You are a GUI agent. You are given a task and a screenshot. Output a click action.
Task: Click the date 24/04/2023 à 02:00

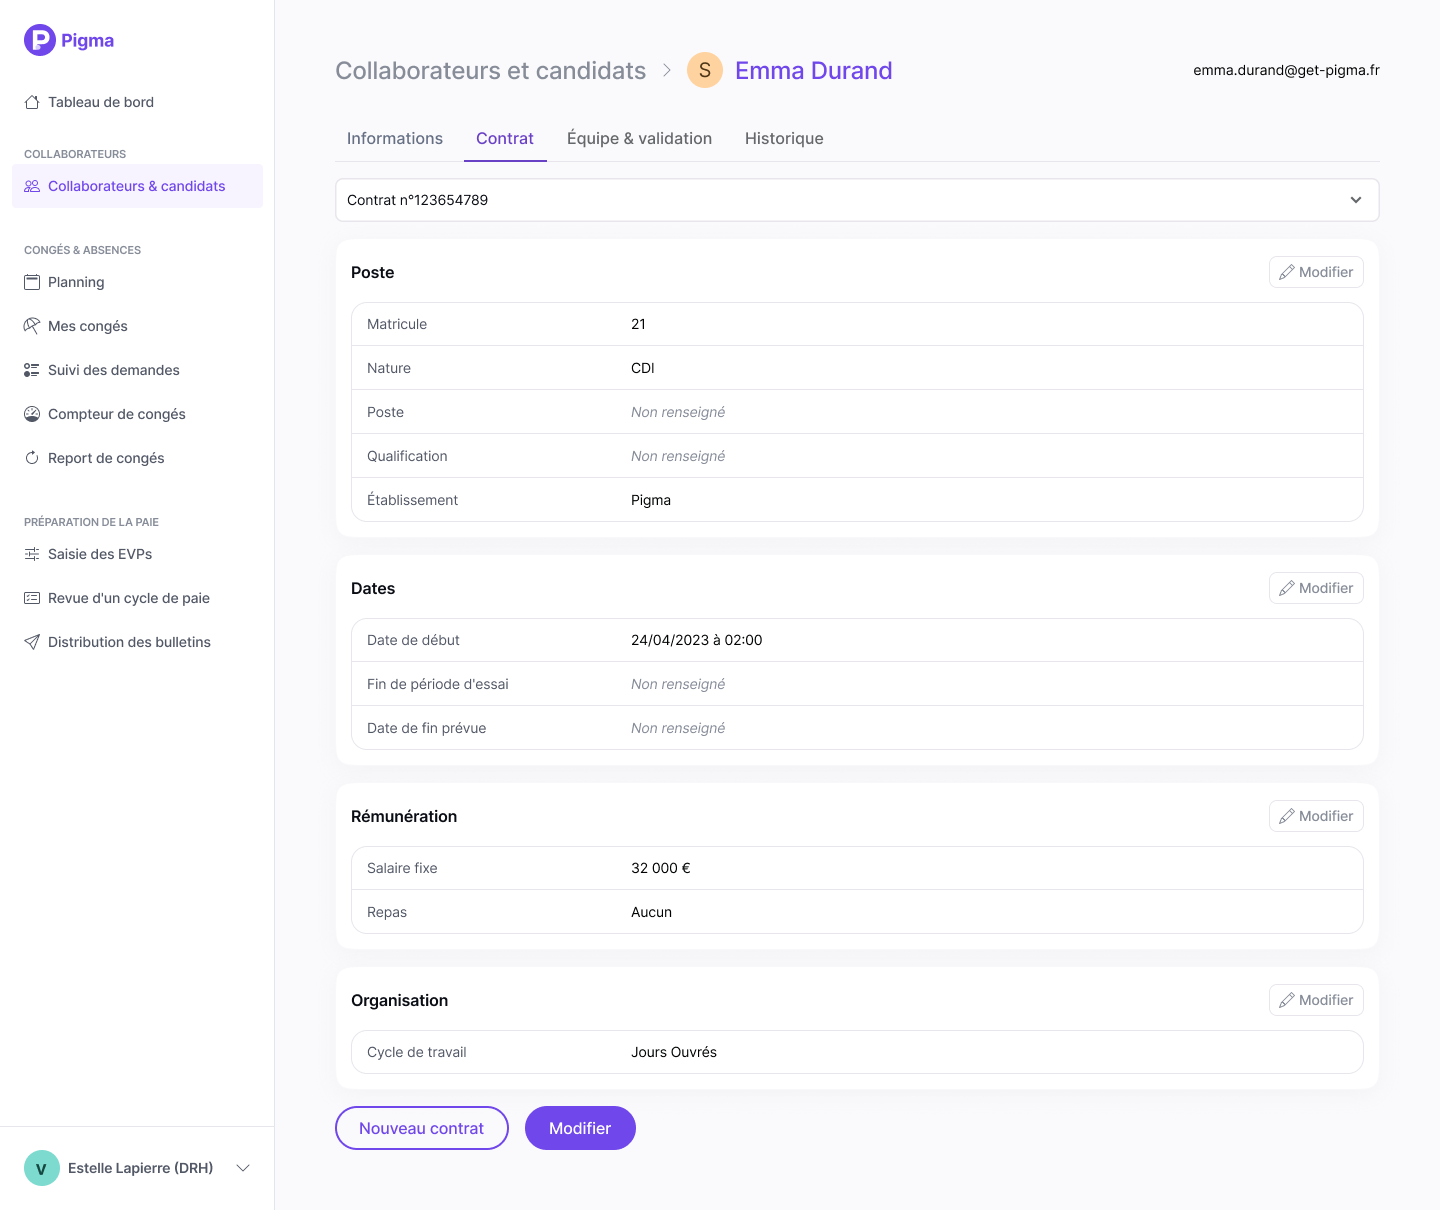697,640
